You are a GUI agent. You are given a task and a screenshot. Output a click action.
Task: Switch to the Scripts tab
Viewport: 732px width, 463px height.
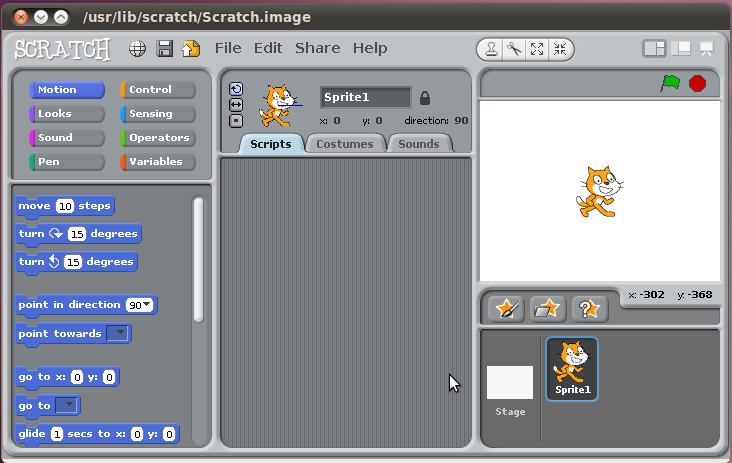(x=271, y=144)
